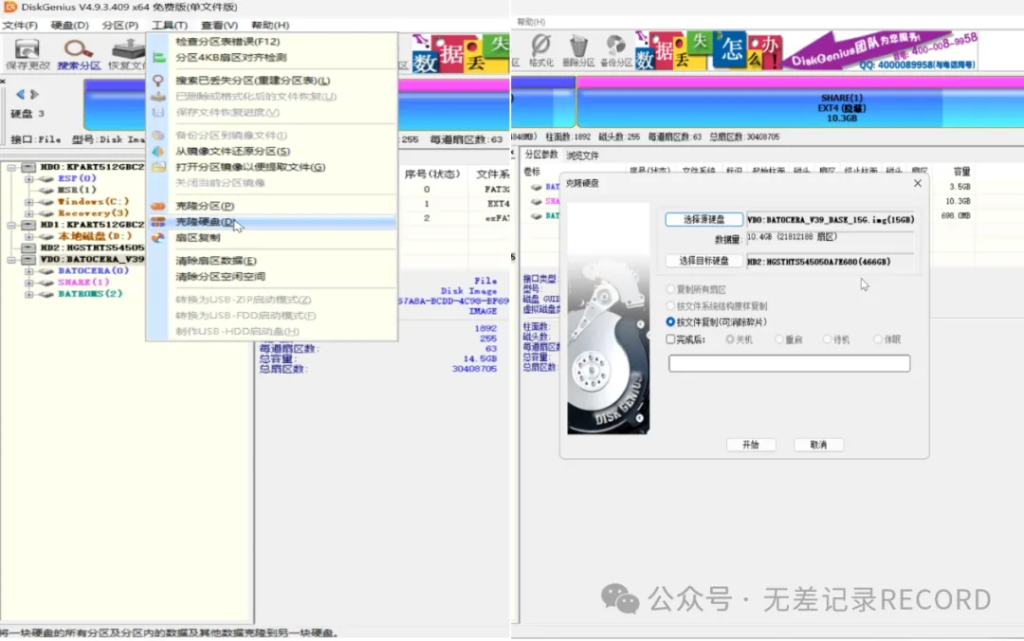Click the drive icon of SHARE(1) in tree

46,283
